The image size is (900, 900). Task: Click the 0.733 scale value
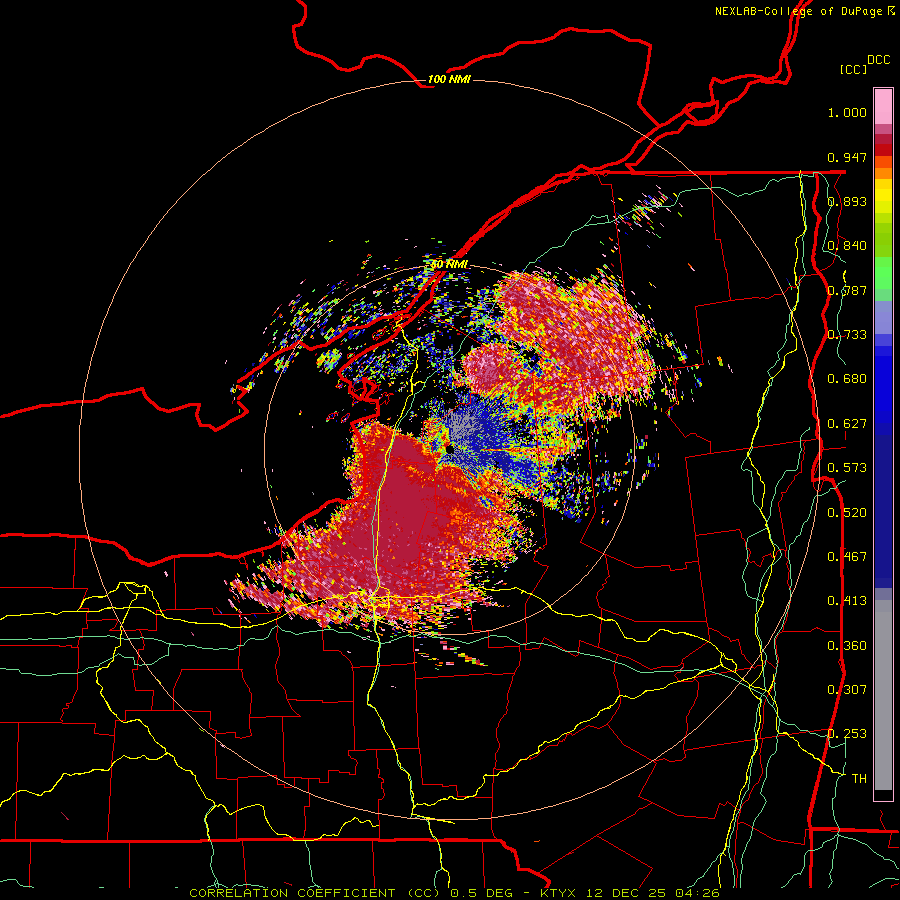(x=847, y=335)
